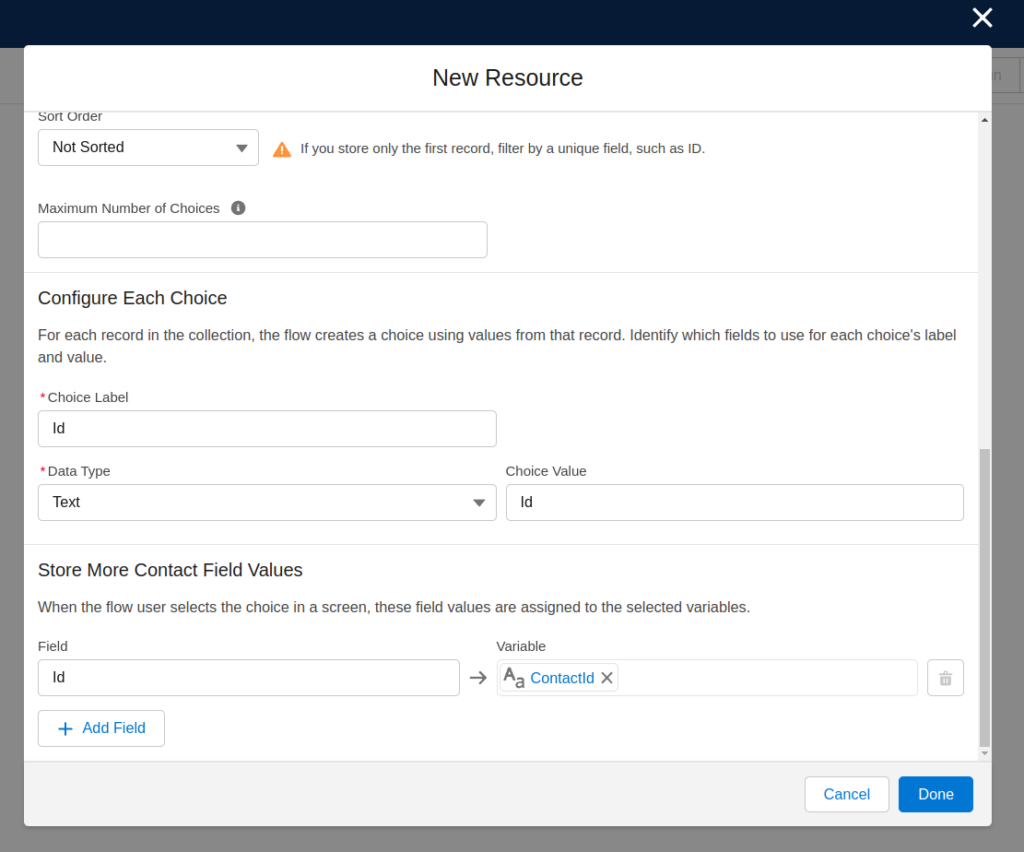
Task: Open the Data Type dropdown
Action: click(x=267, y=502)
